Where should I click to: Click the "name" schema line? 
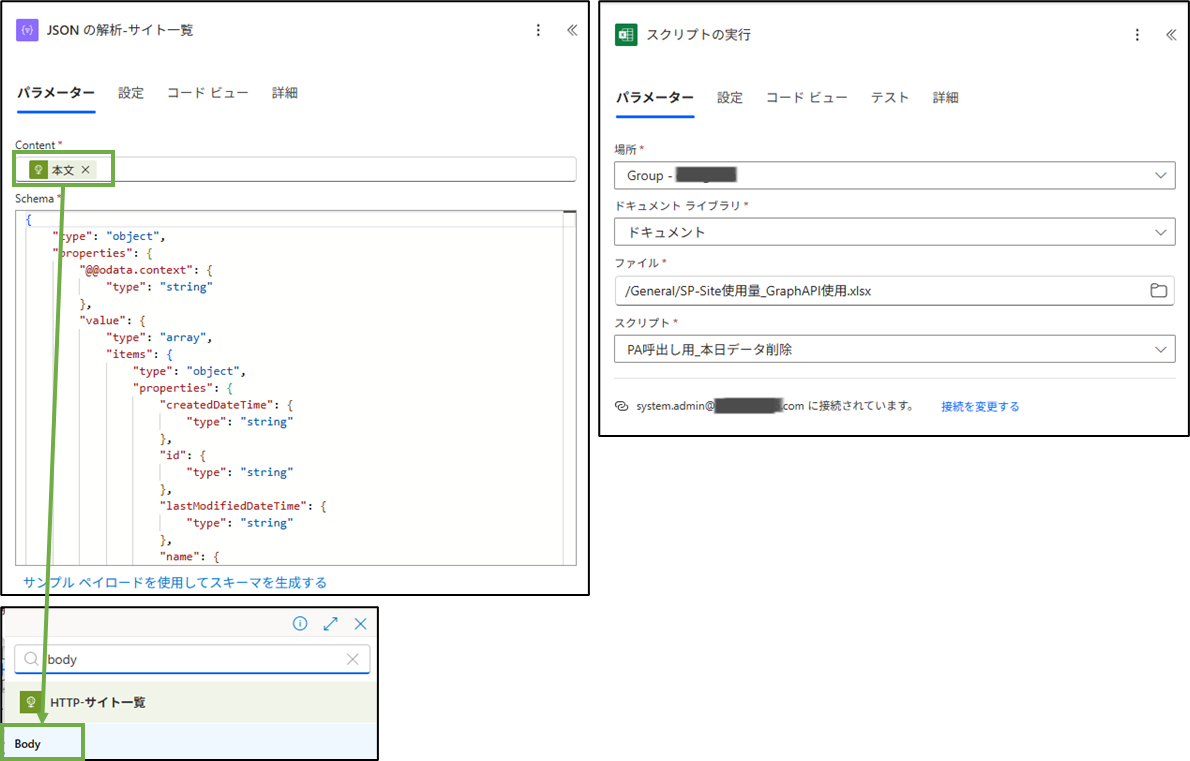click(190, 556)
